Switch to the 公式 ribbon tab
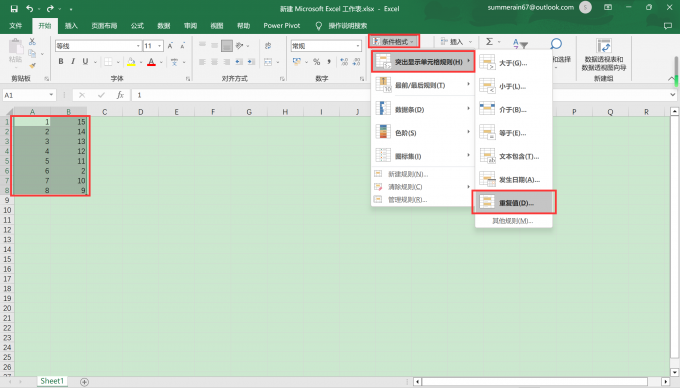Screen dimensions: 680x388 tap(137, 26)
